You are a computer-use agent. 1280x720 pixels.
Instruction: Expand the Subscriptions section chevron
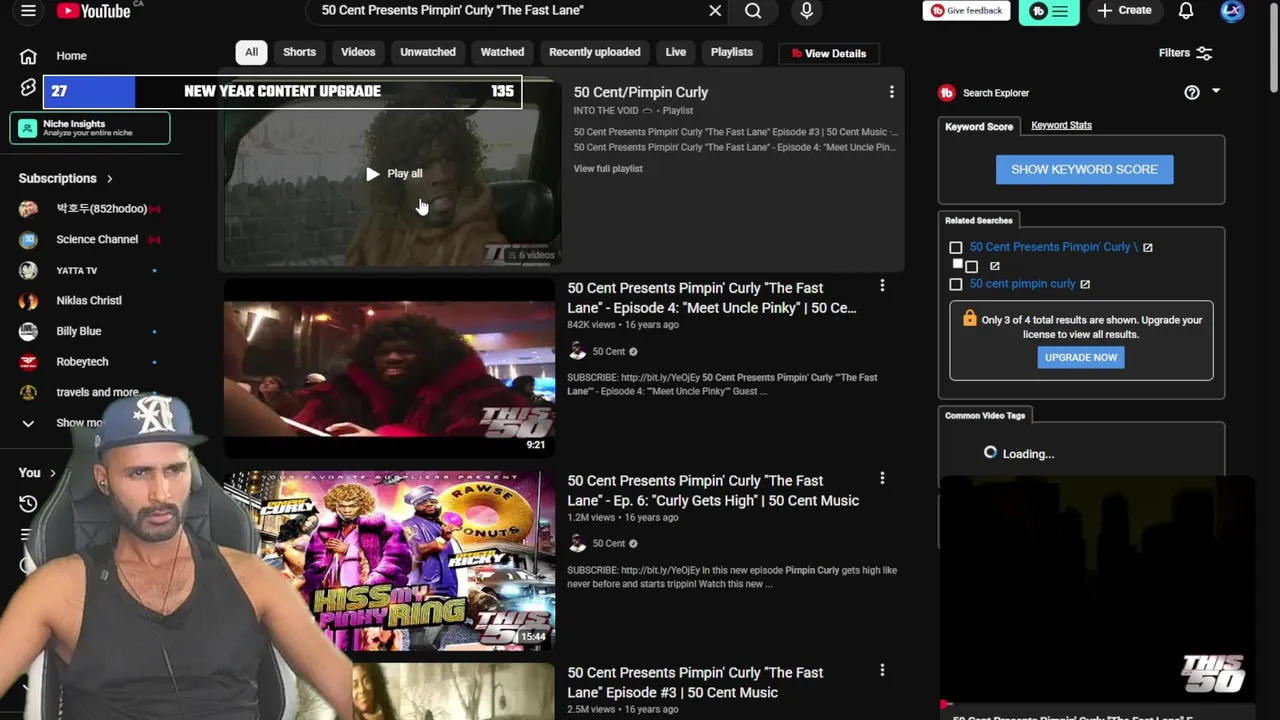[x=109, y=179]
